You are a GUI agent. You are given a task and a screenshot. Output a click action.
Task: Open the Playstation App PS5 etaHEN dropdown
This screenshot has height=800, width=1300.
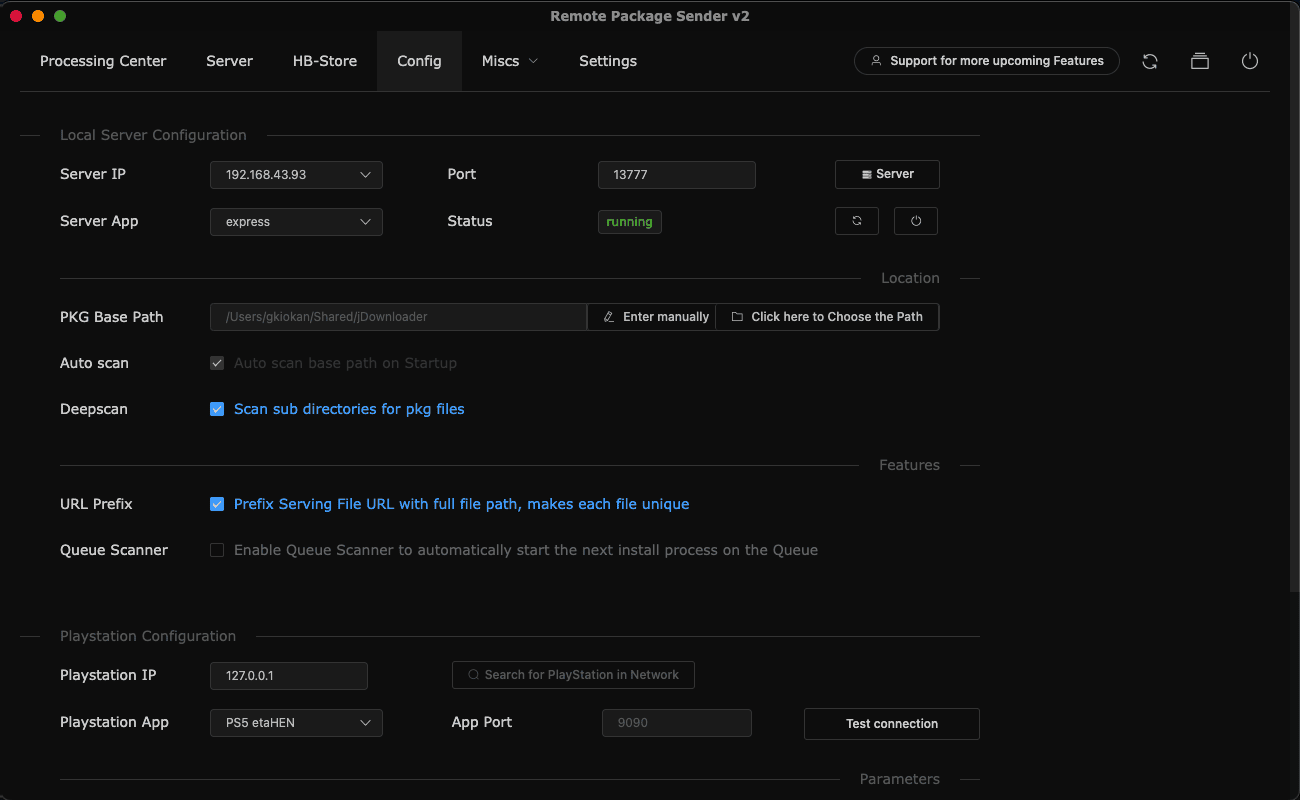pos(296,723)
